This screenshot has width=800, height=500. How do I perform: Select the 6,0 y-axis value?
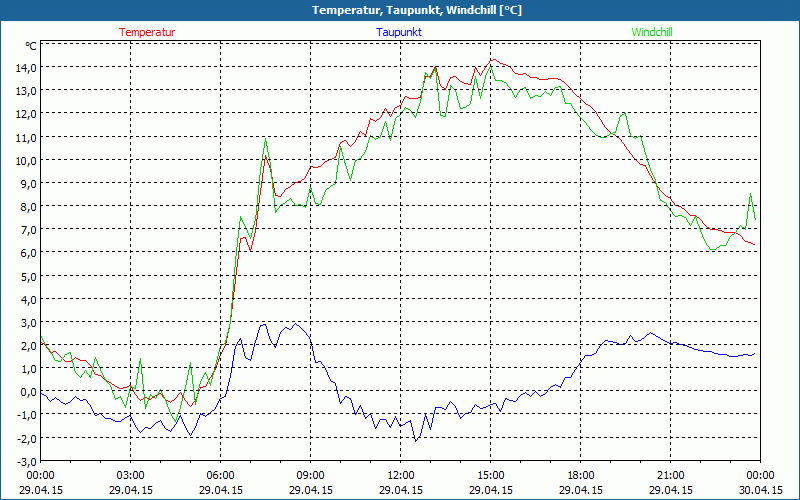click(x=27, y=254)
